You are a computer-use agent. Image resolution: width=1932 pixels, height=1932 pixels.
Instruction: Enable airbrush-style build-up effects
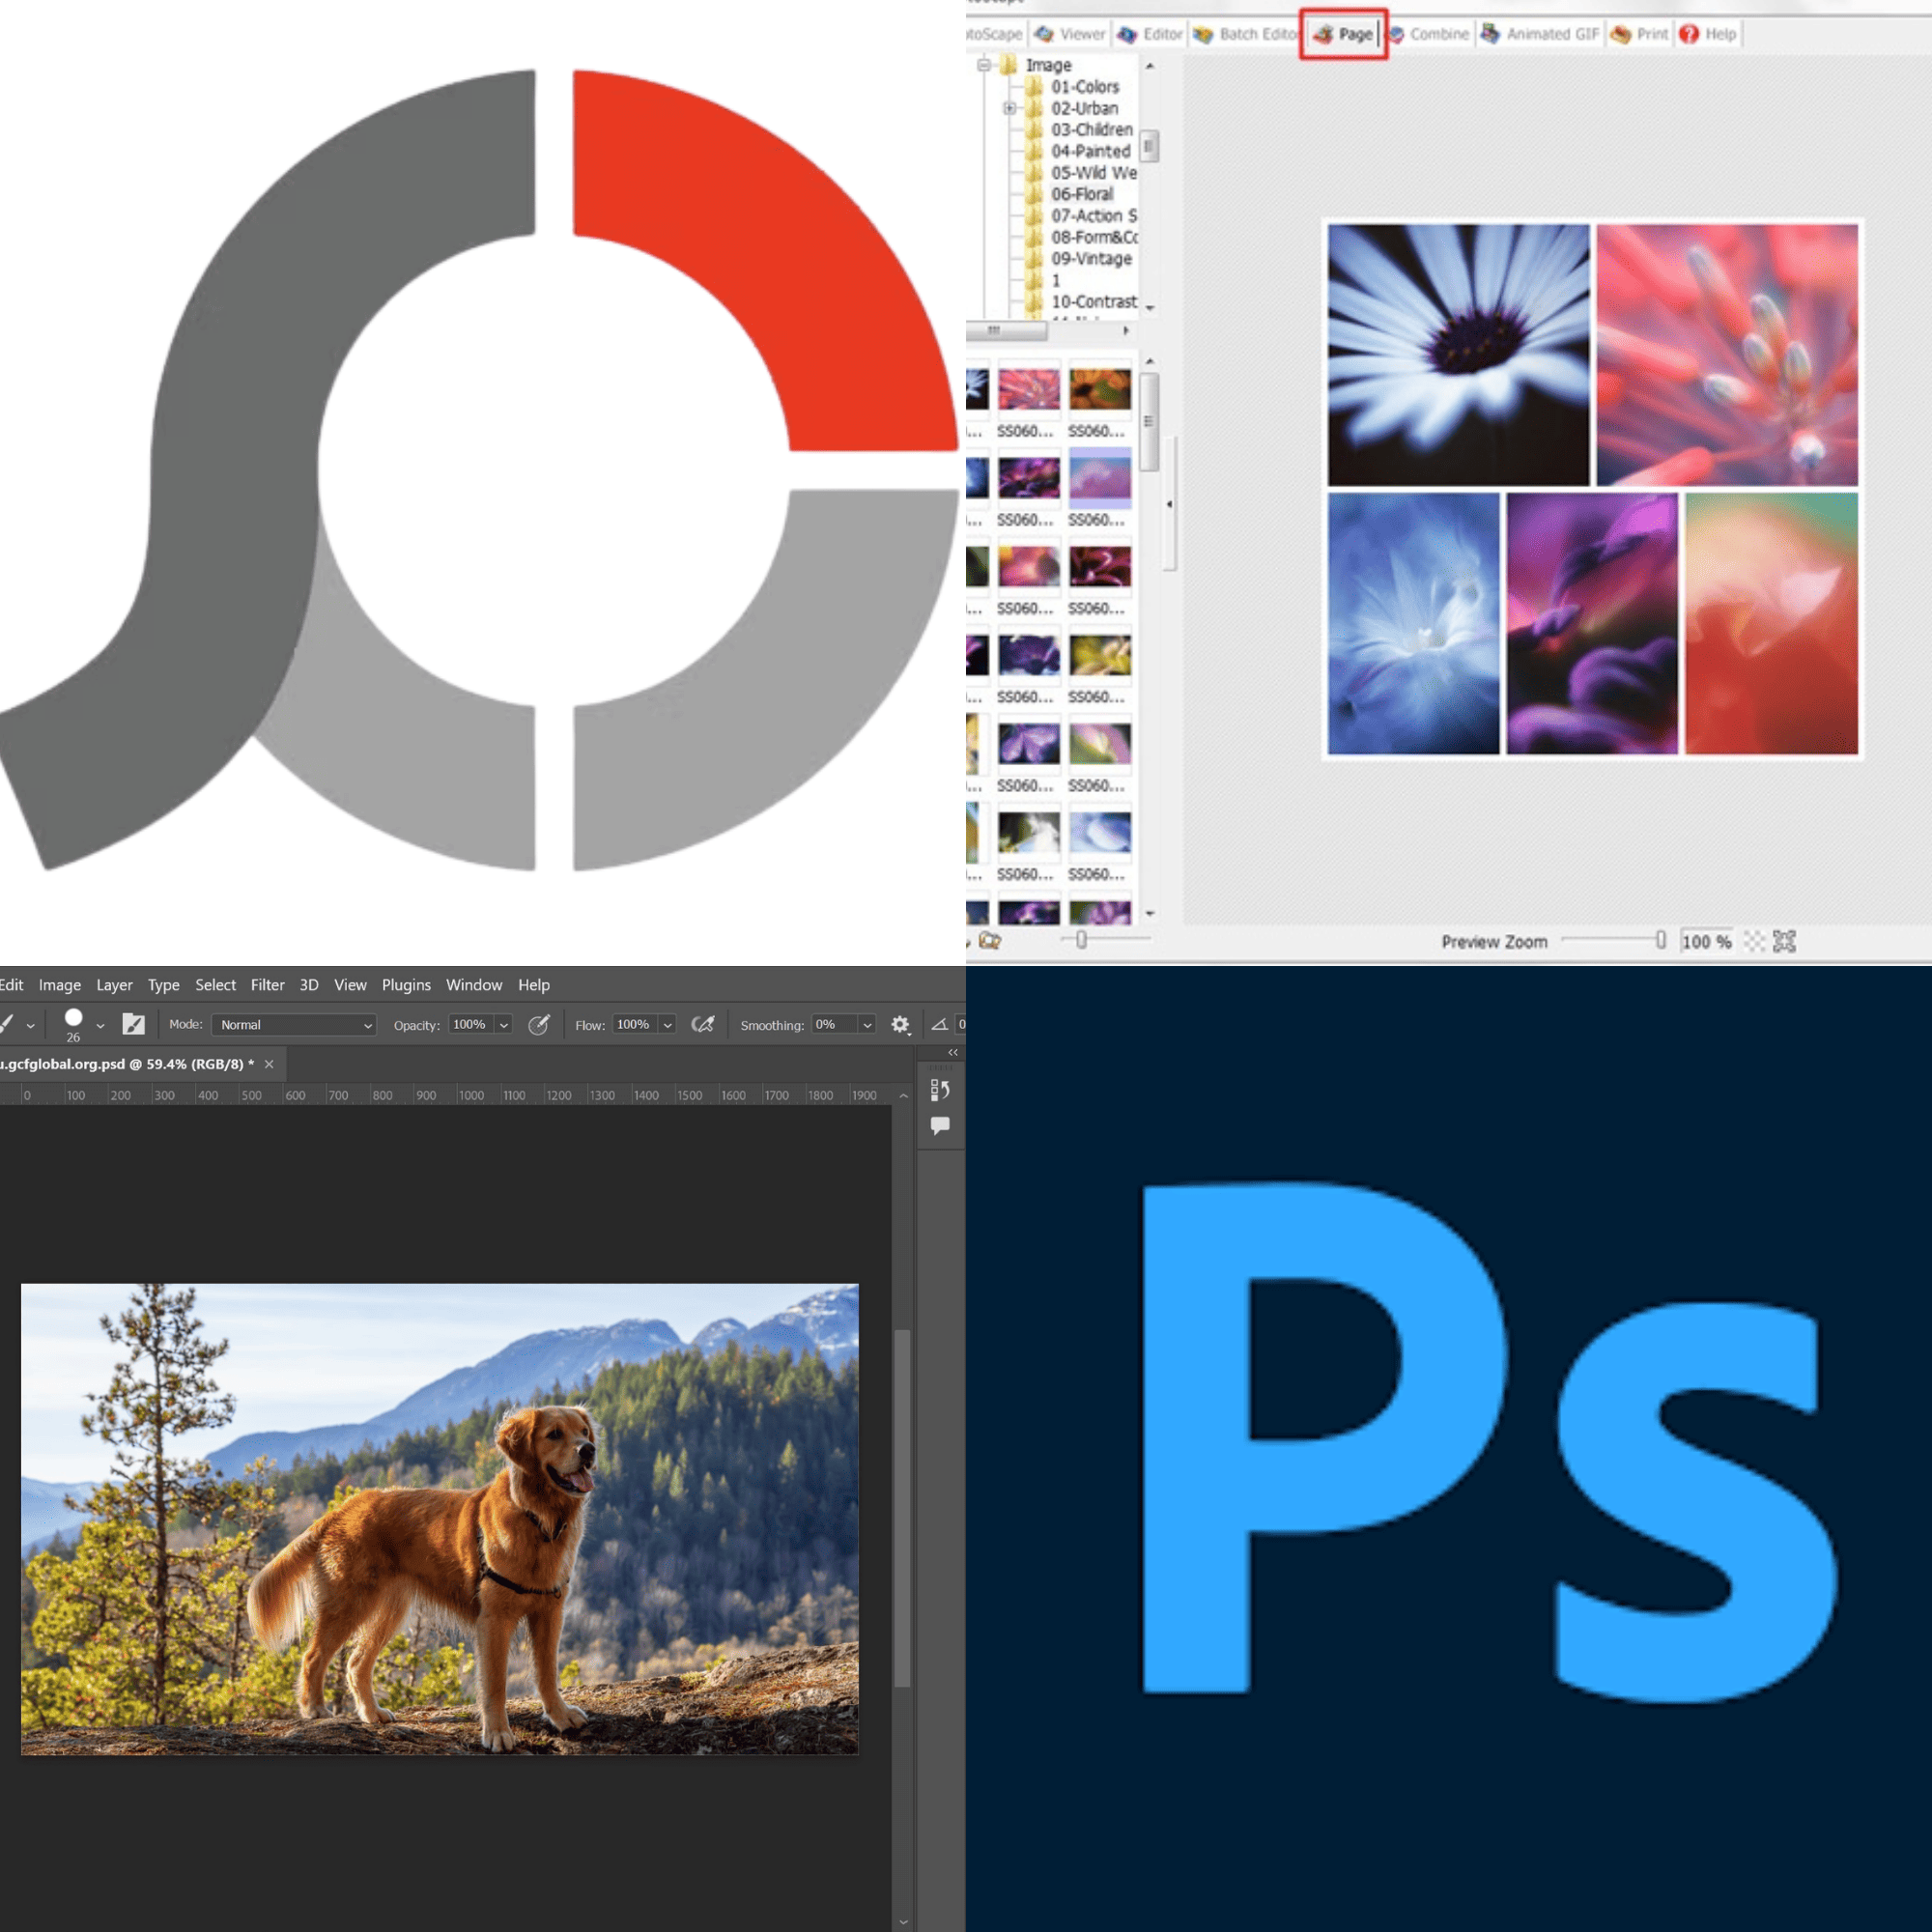(703, 1024)
